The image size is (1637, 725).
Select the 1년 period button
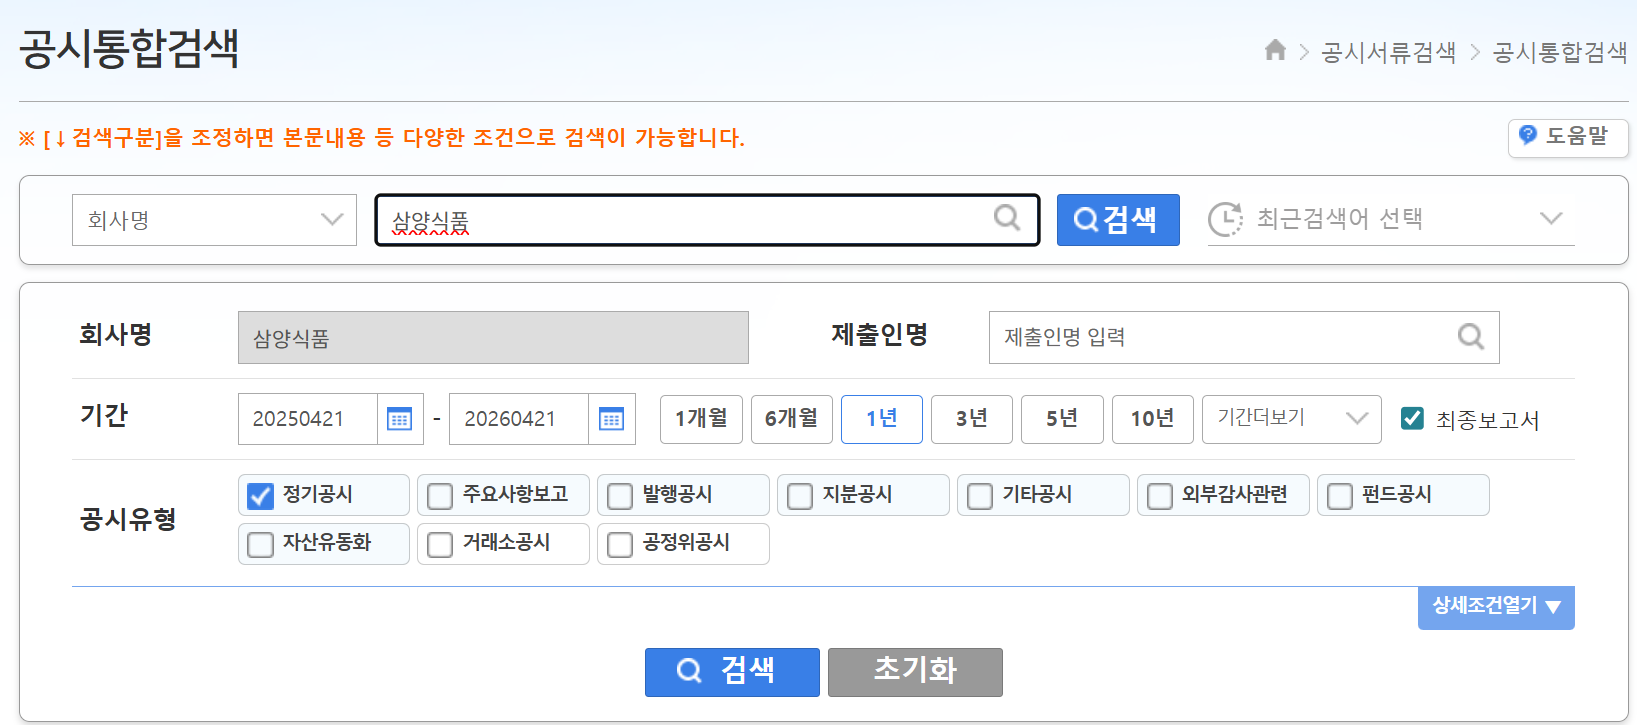click(x=882, y=419)
